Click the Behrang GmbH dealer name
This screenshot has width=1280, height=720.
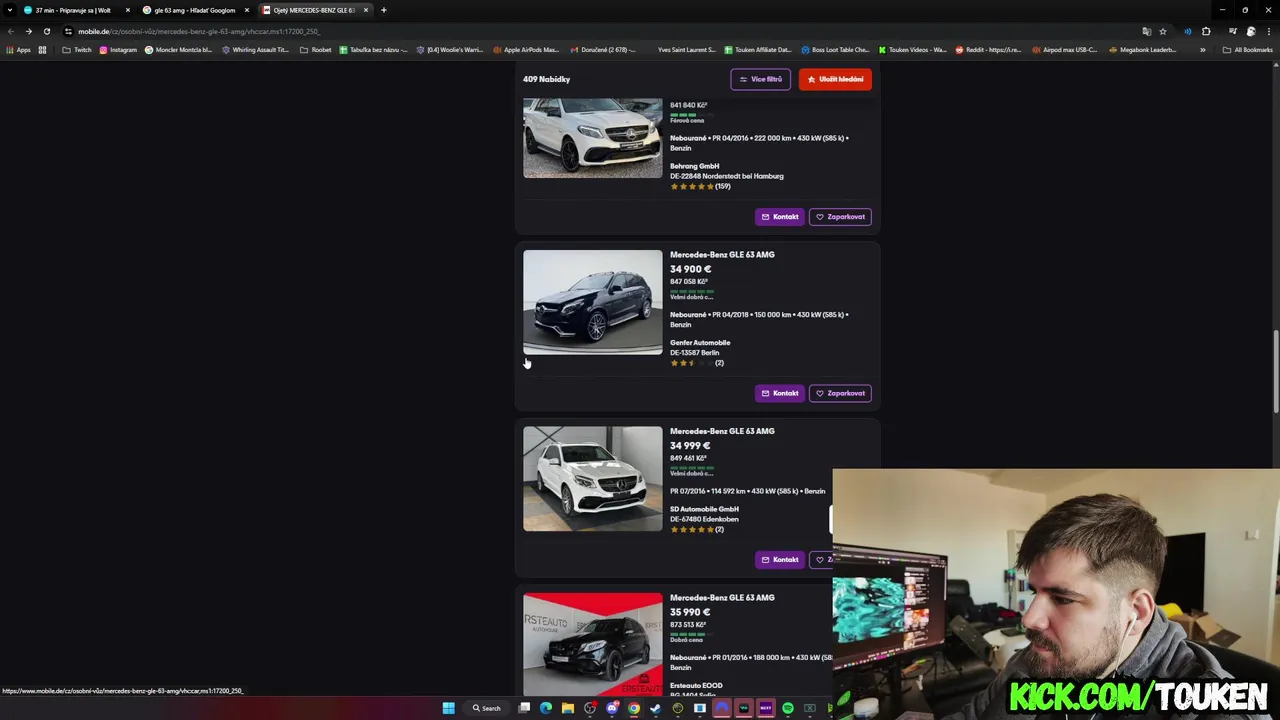coord(694,166)
